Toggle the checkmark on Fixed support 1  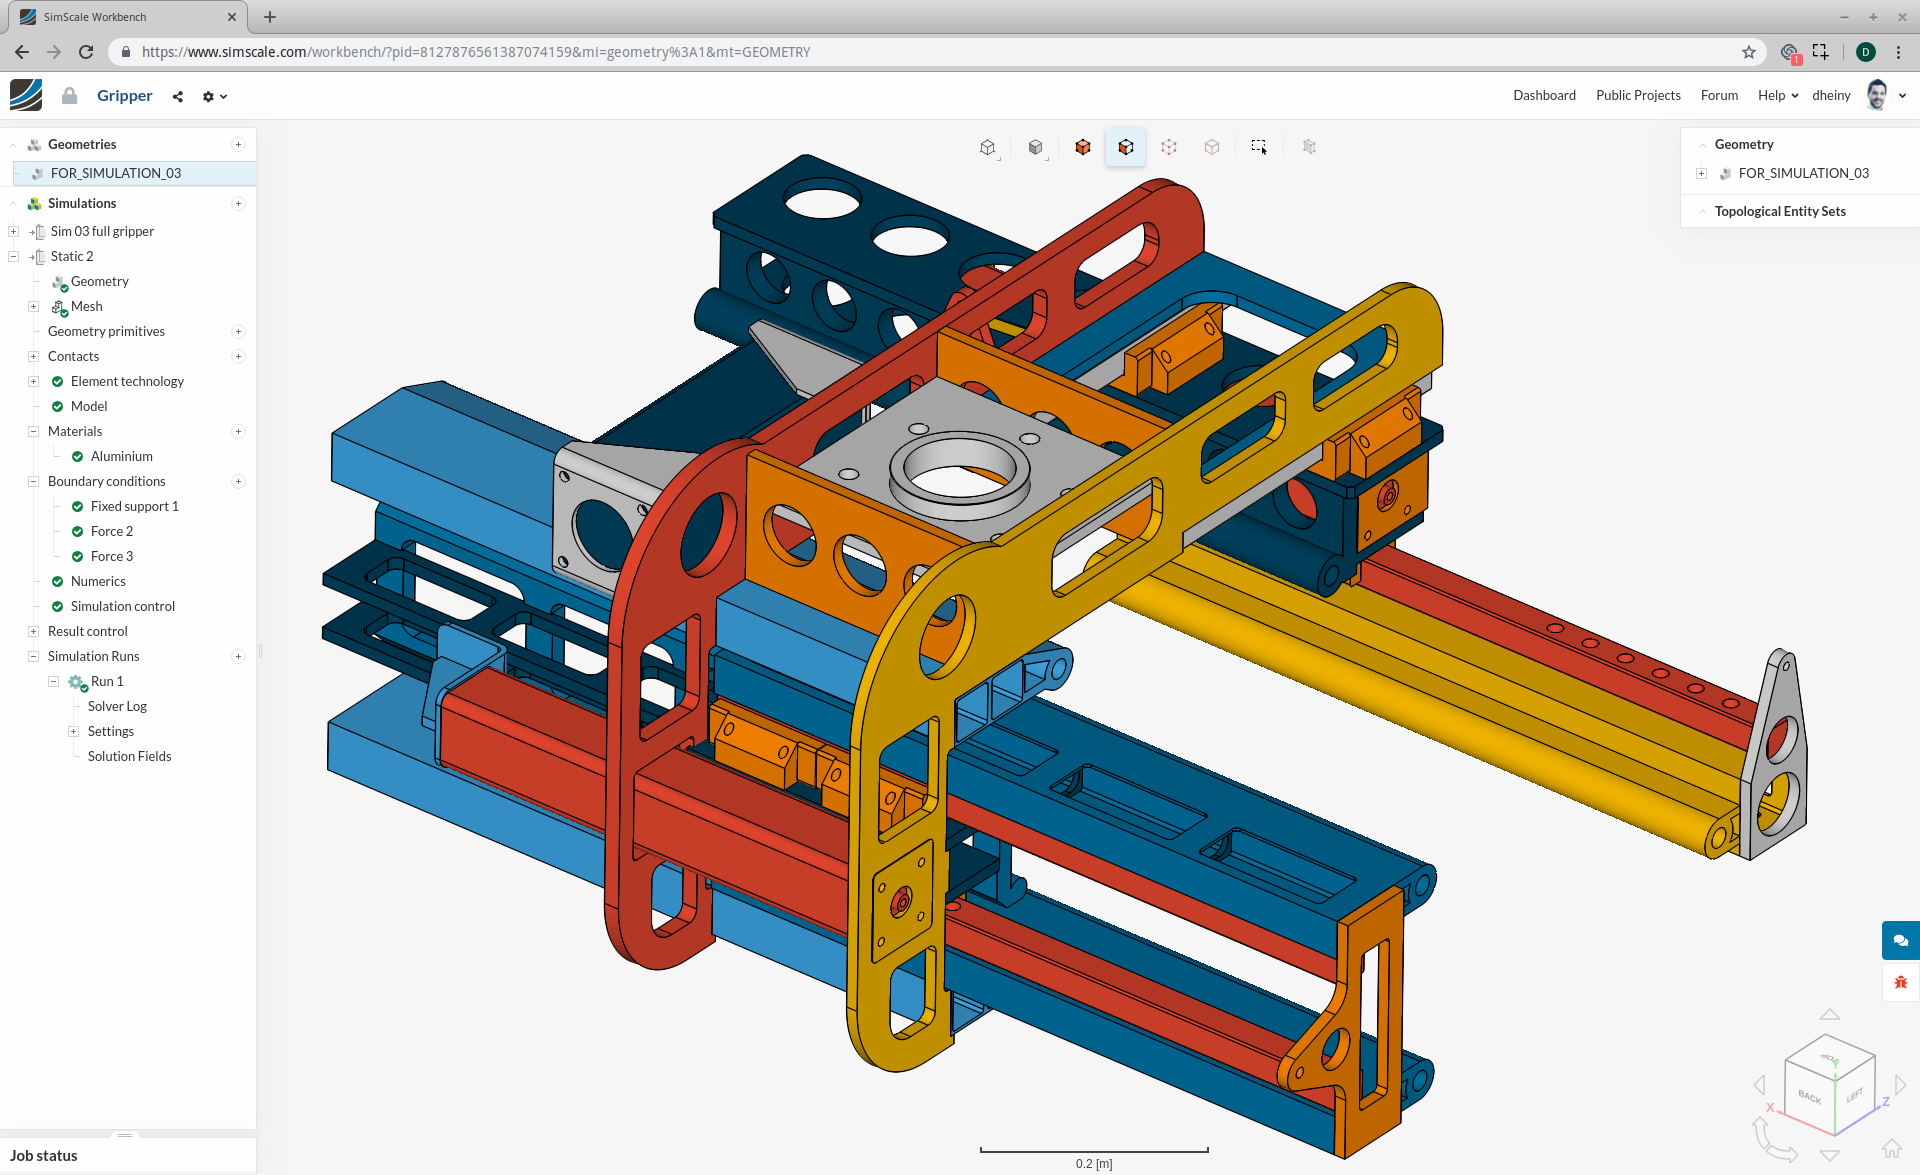pyautogui.click(x=75, y=506)
